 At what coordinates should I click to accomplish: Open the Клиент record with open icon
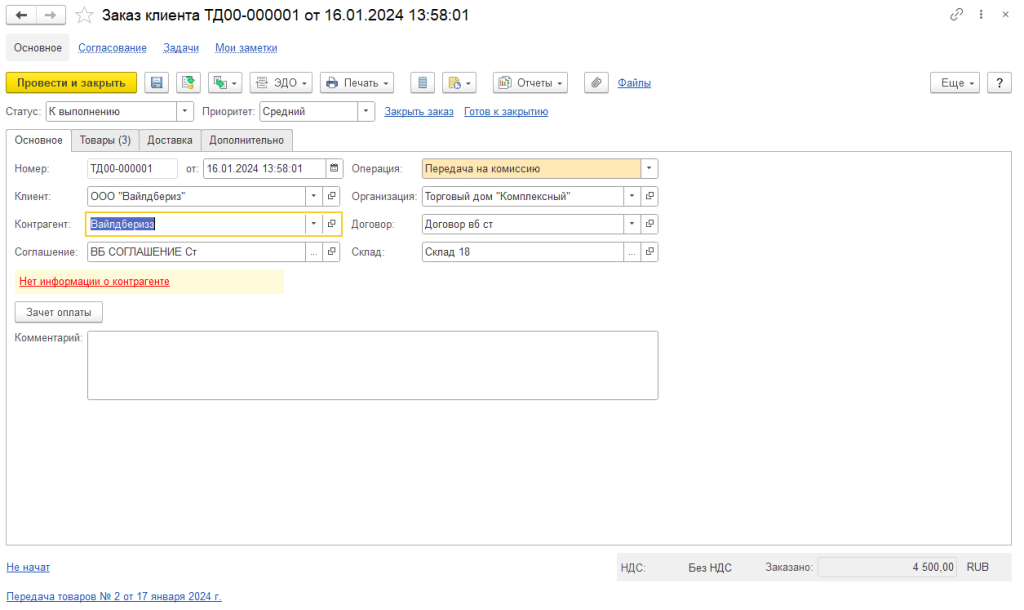[x=332, y=196]
